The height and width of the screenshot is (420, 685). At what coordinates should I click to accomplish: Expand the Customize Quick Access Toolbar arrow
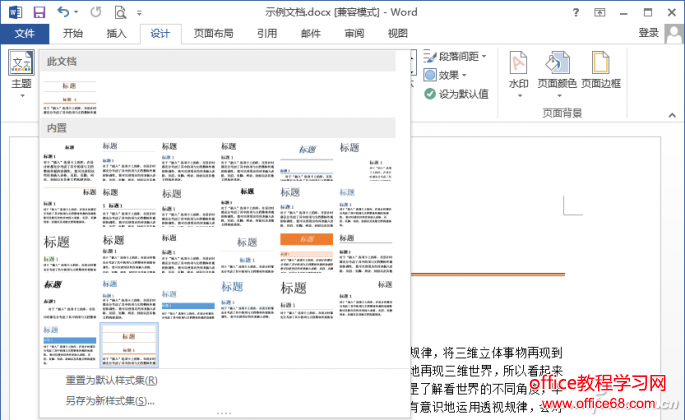pos(139,13)
